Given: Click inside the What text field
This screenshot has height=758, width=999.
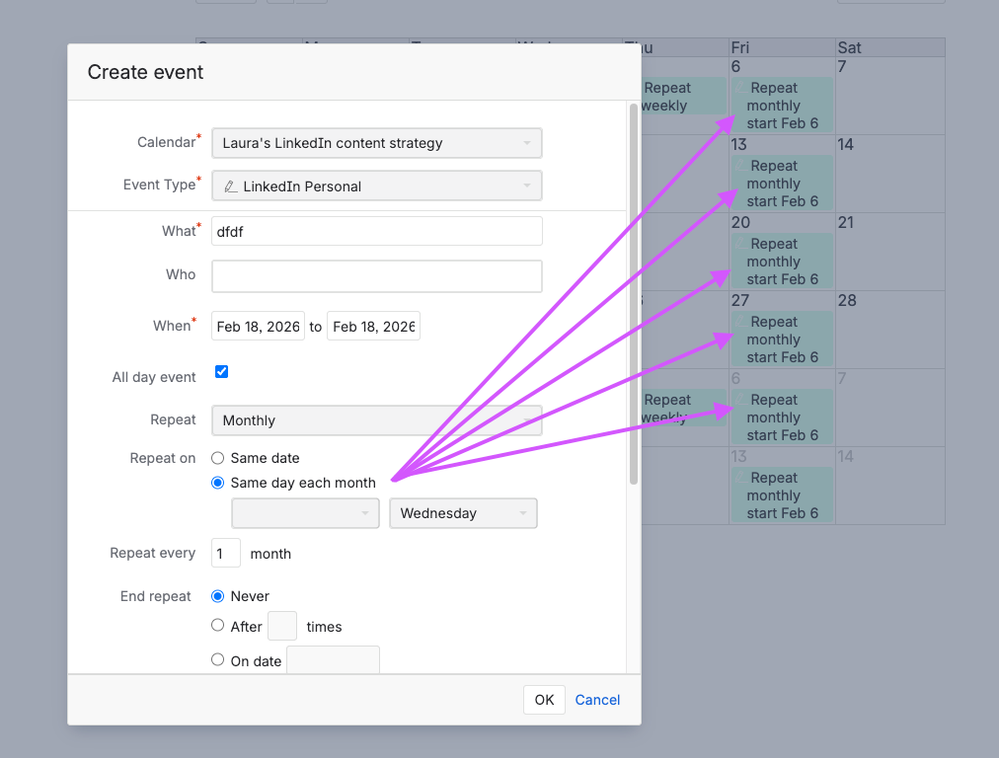Looking at the screenshot, I should [376, 230].
